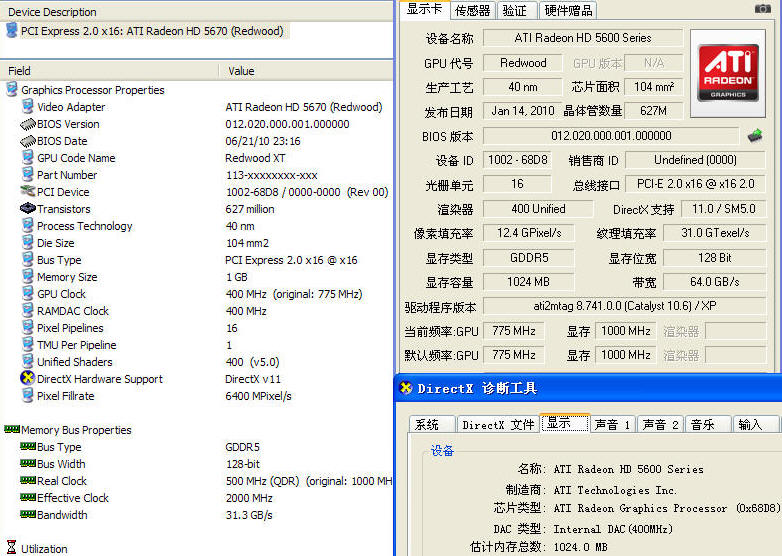
Task: Click the Part Number row icon
Action: [x=27, y=175]
